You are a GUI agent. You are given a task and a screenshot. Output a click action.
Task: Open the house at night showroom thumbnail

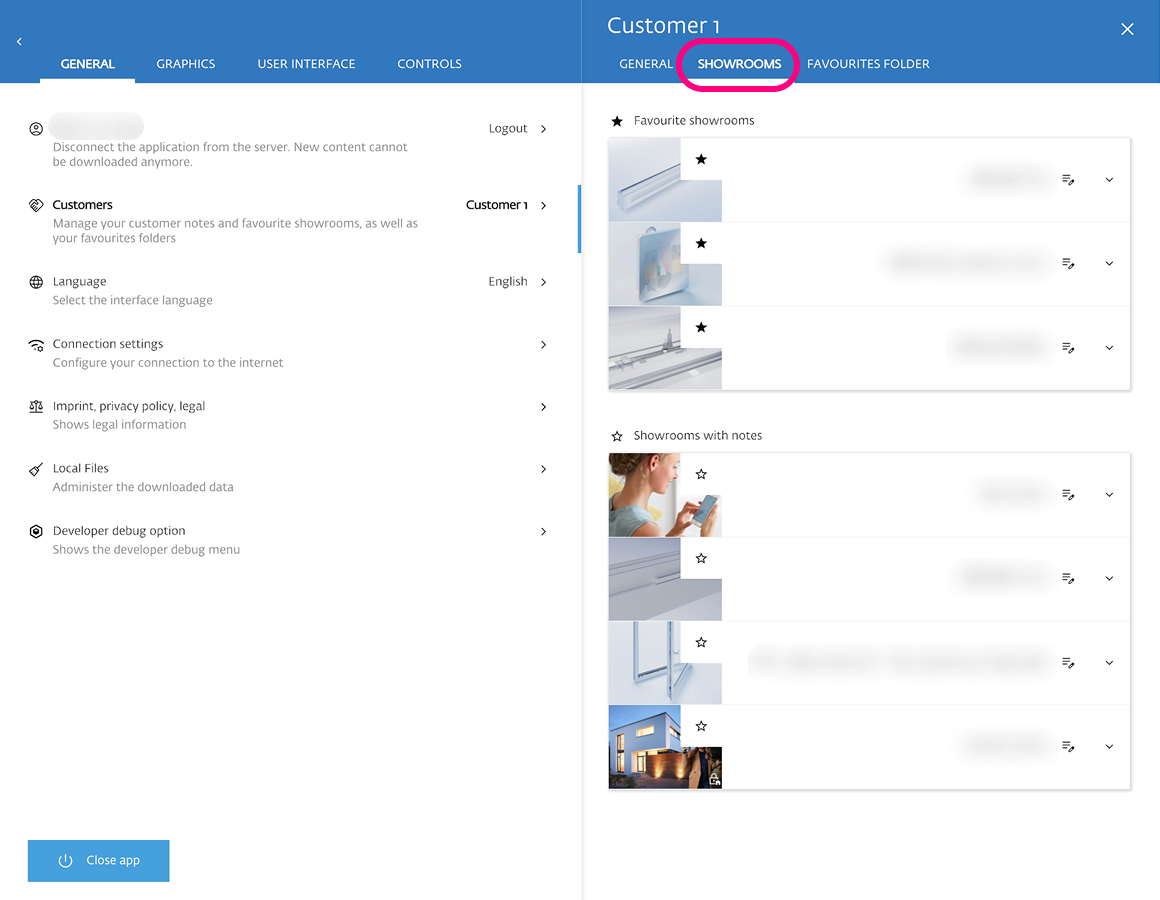click(645, 747)
